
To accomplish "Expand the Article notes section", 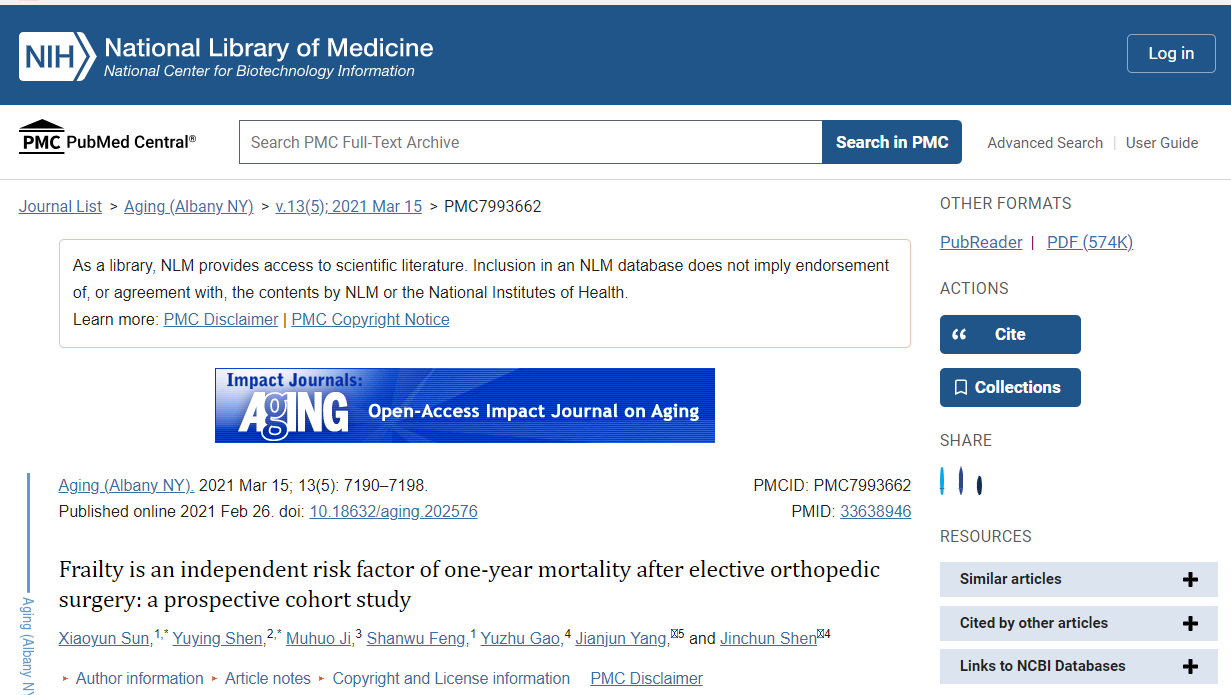I will [x=267, y=678].
